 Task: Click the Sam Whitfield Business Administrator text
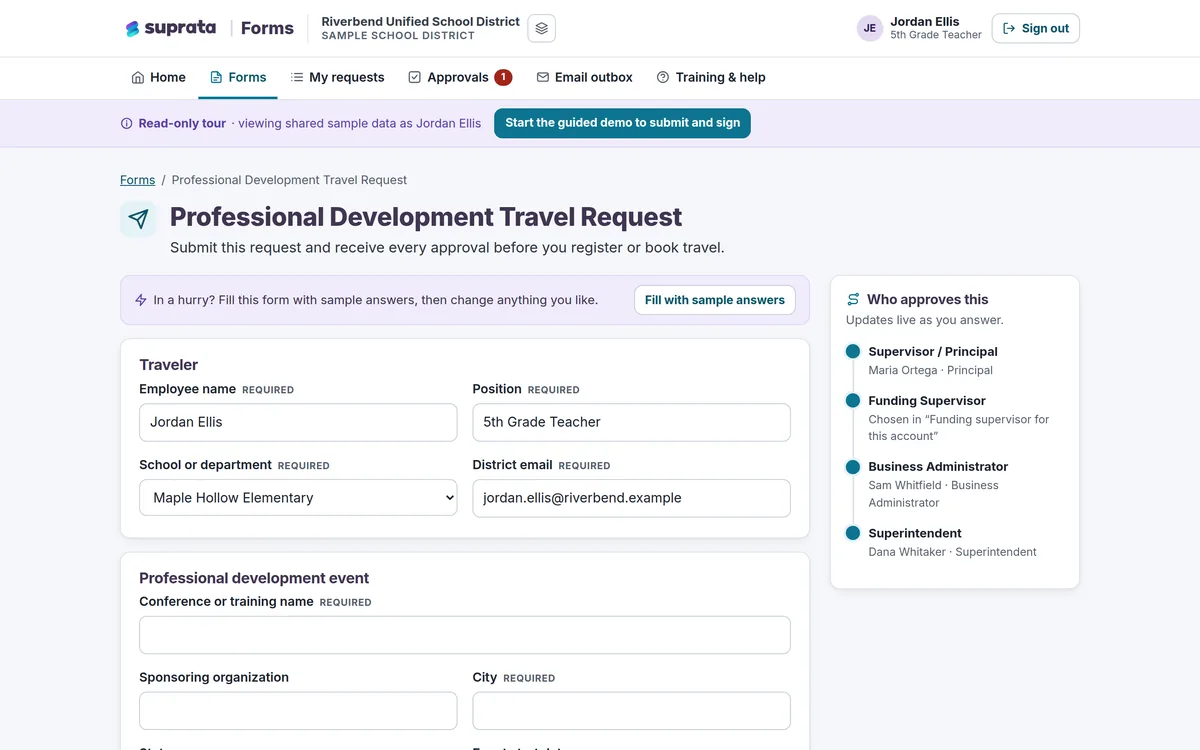click(x=933, y=494)
